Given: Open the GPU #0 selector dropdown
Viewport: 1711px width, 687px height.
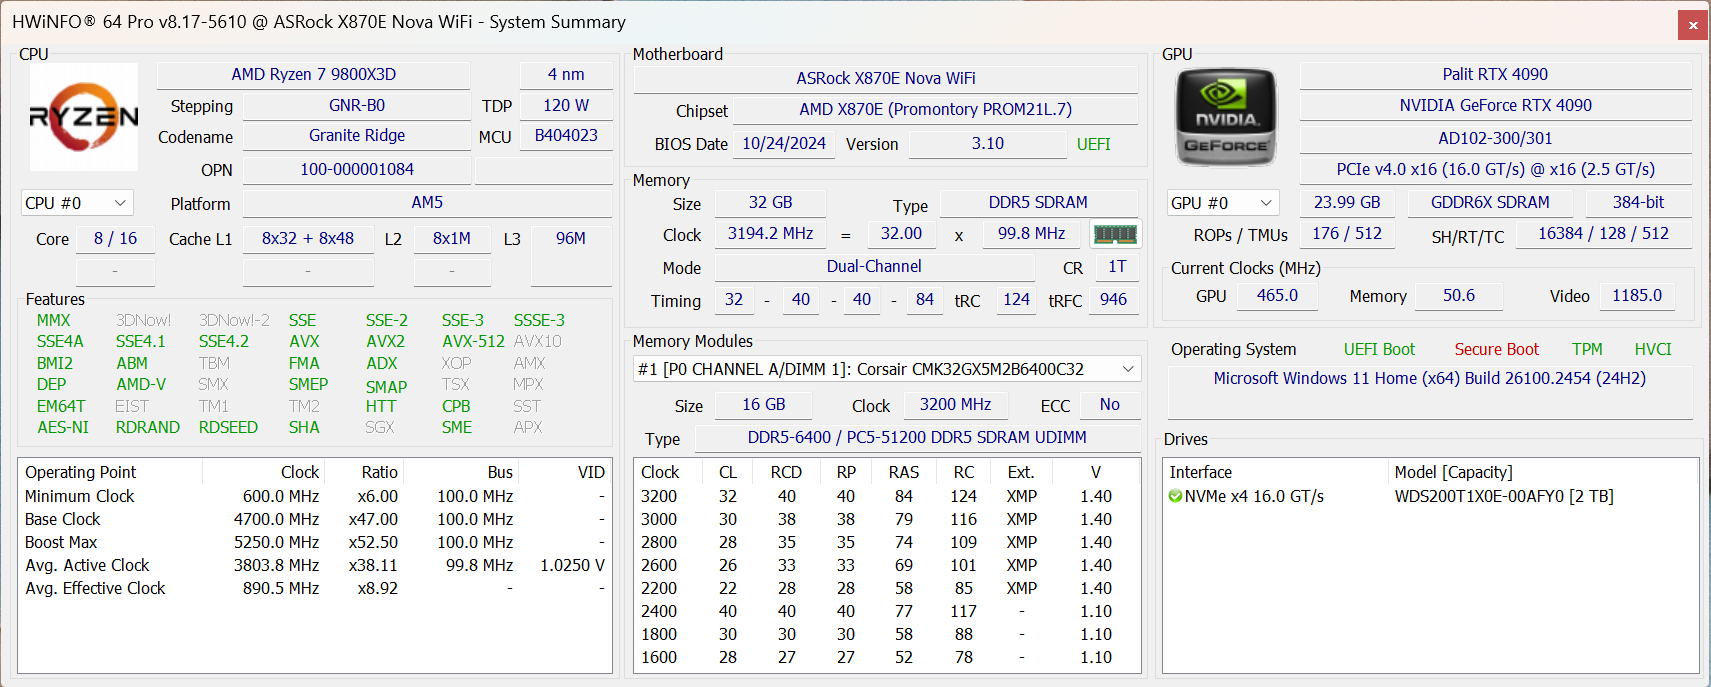Looking at the screenshot, I should (x=1223, y=203).
